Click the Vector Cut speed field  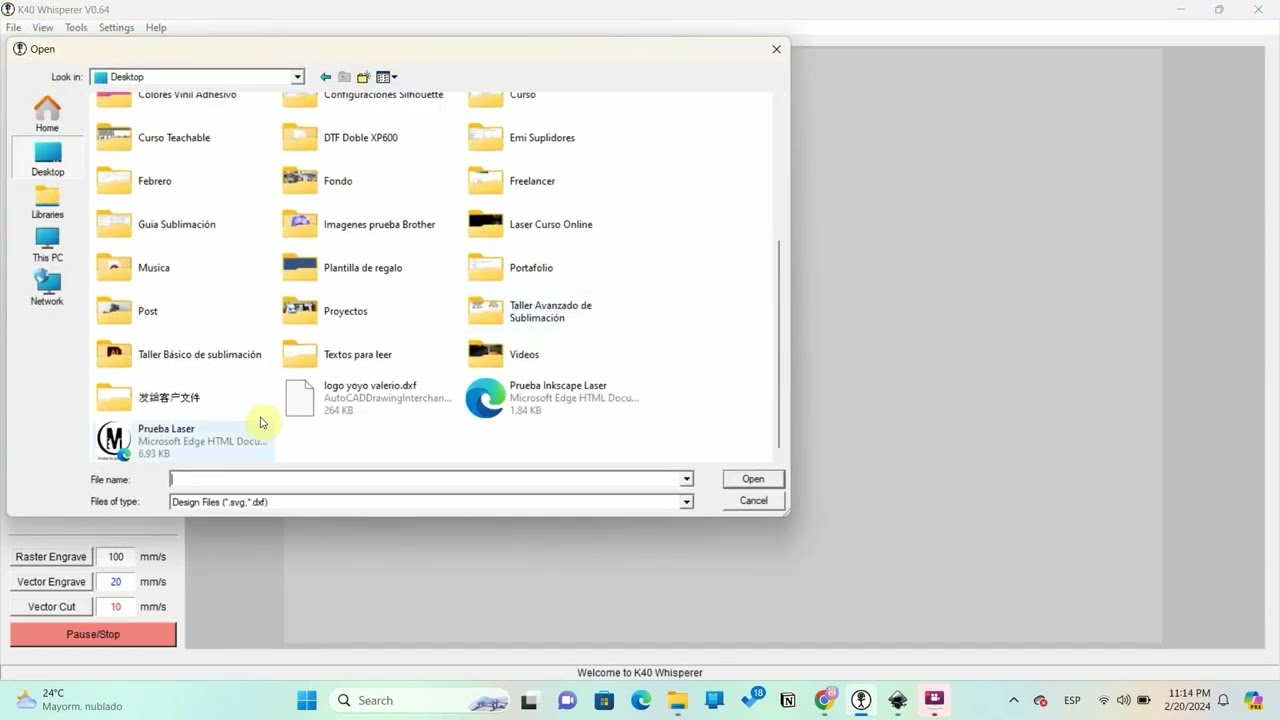[116, 607]
